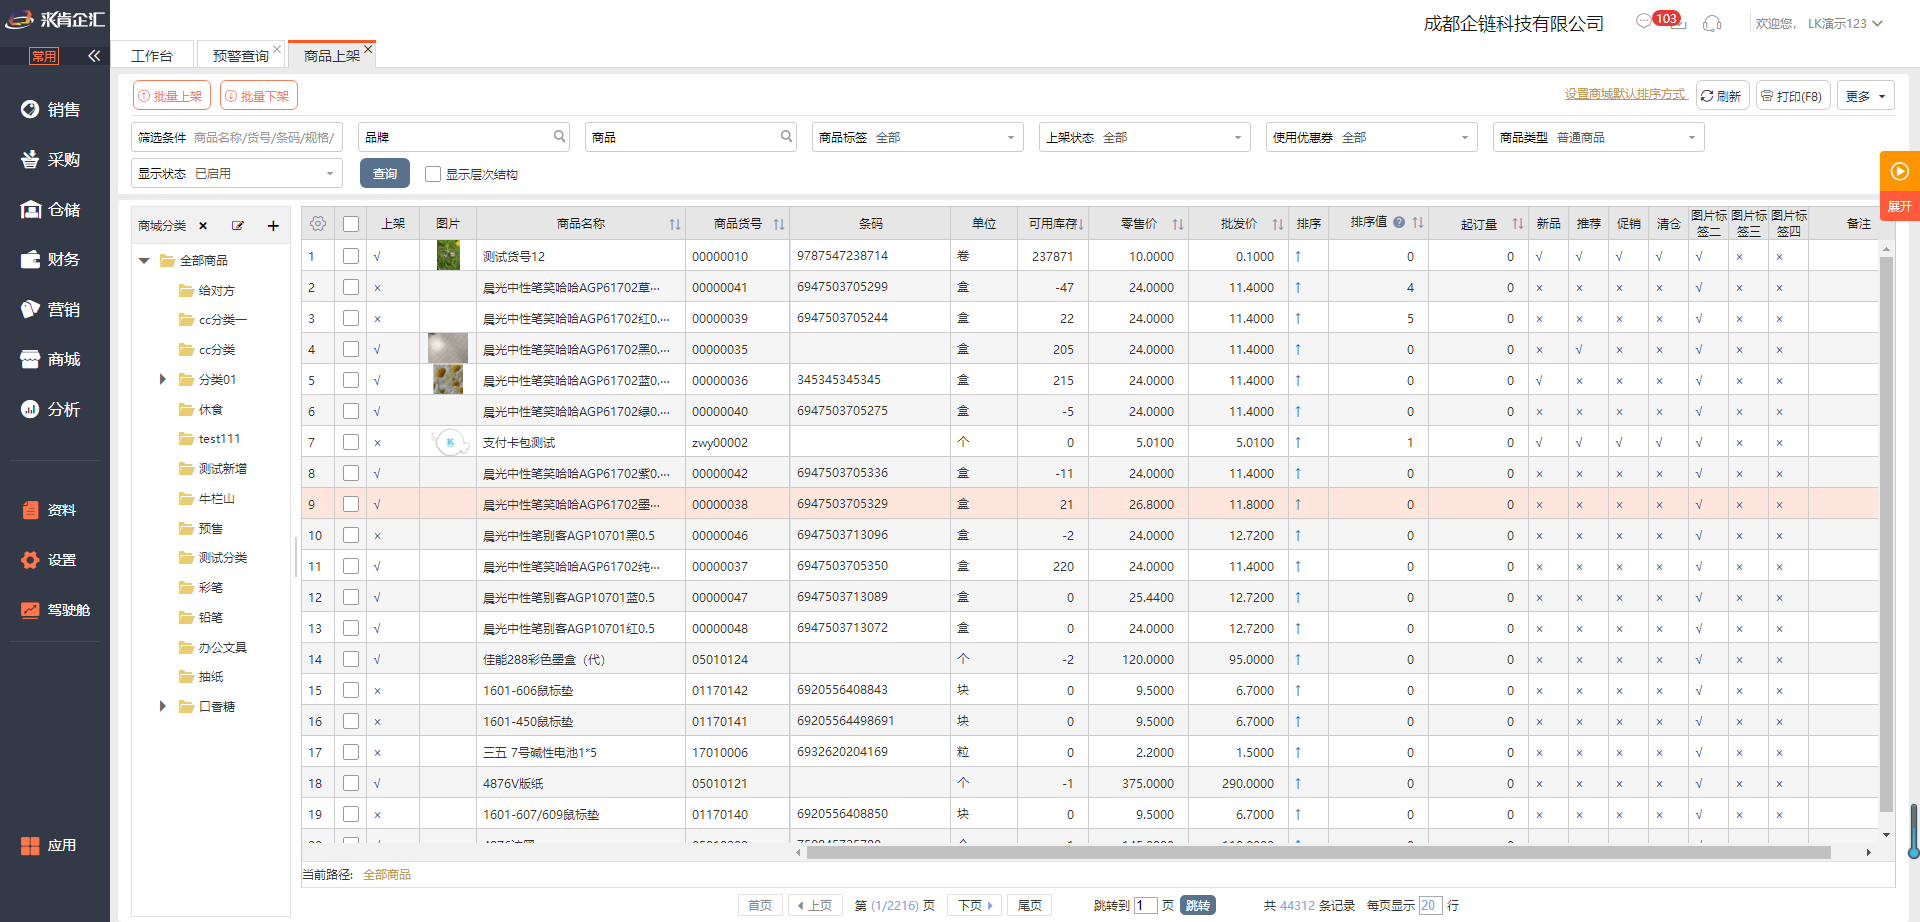Switch to the 工作台 tab

pyautogui.click(x=152, y=56)
